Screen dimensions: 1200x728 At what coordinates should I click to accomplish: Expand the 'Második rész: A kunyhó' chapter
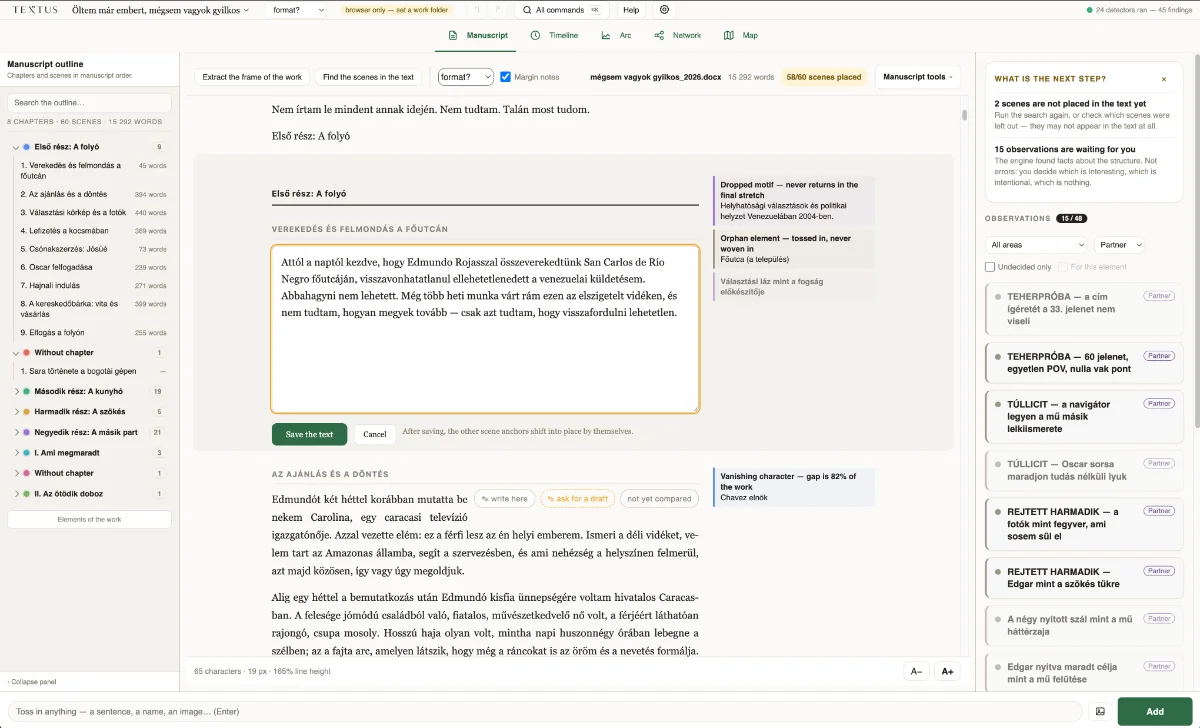click(16, 391)
